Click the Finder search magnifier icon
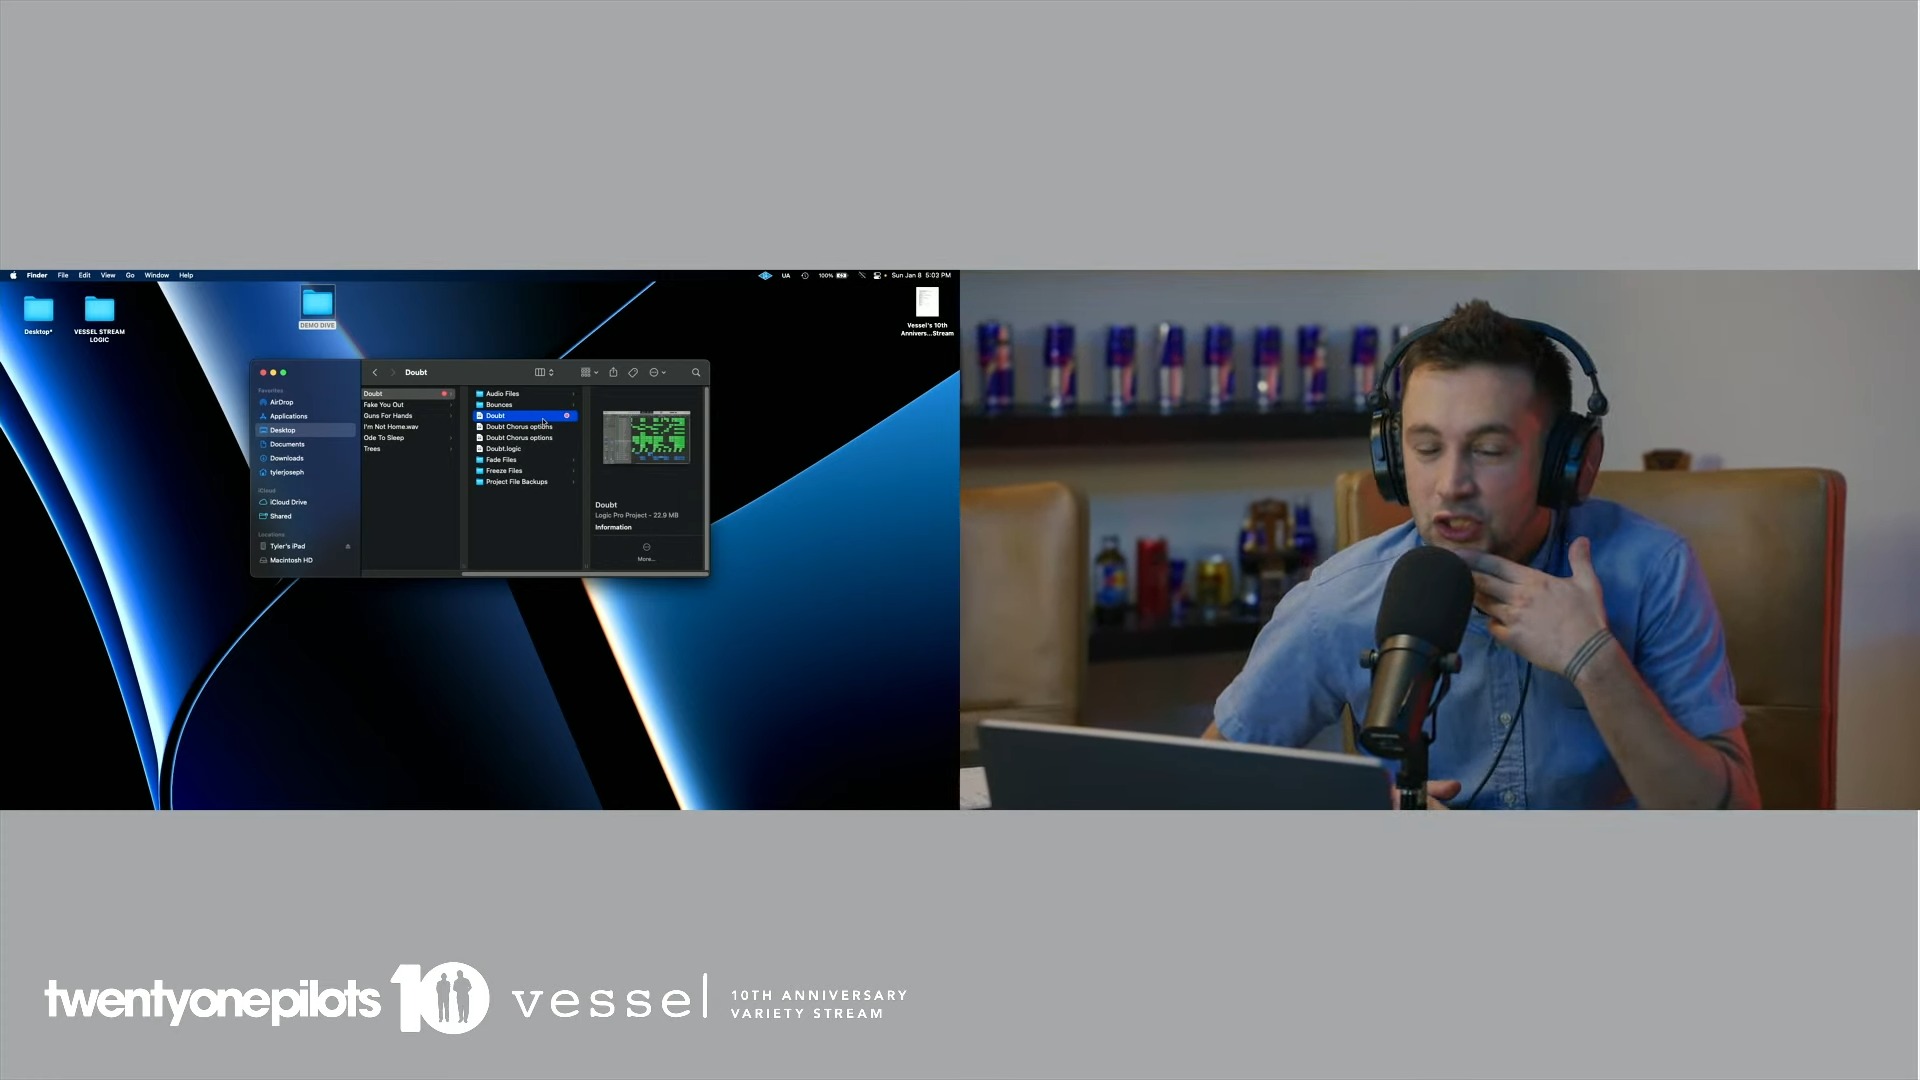This screenshot has width=1920, height=1080. coord(696,372)
